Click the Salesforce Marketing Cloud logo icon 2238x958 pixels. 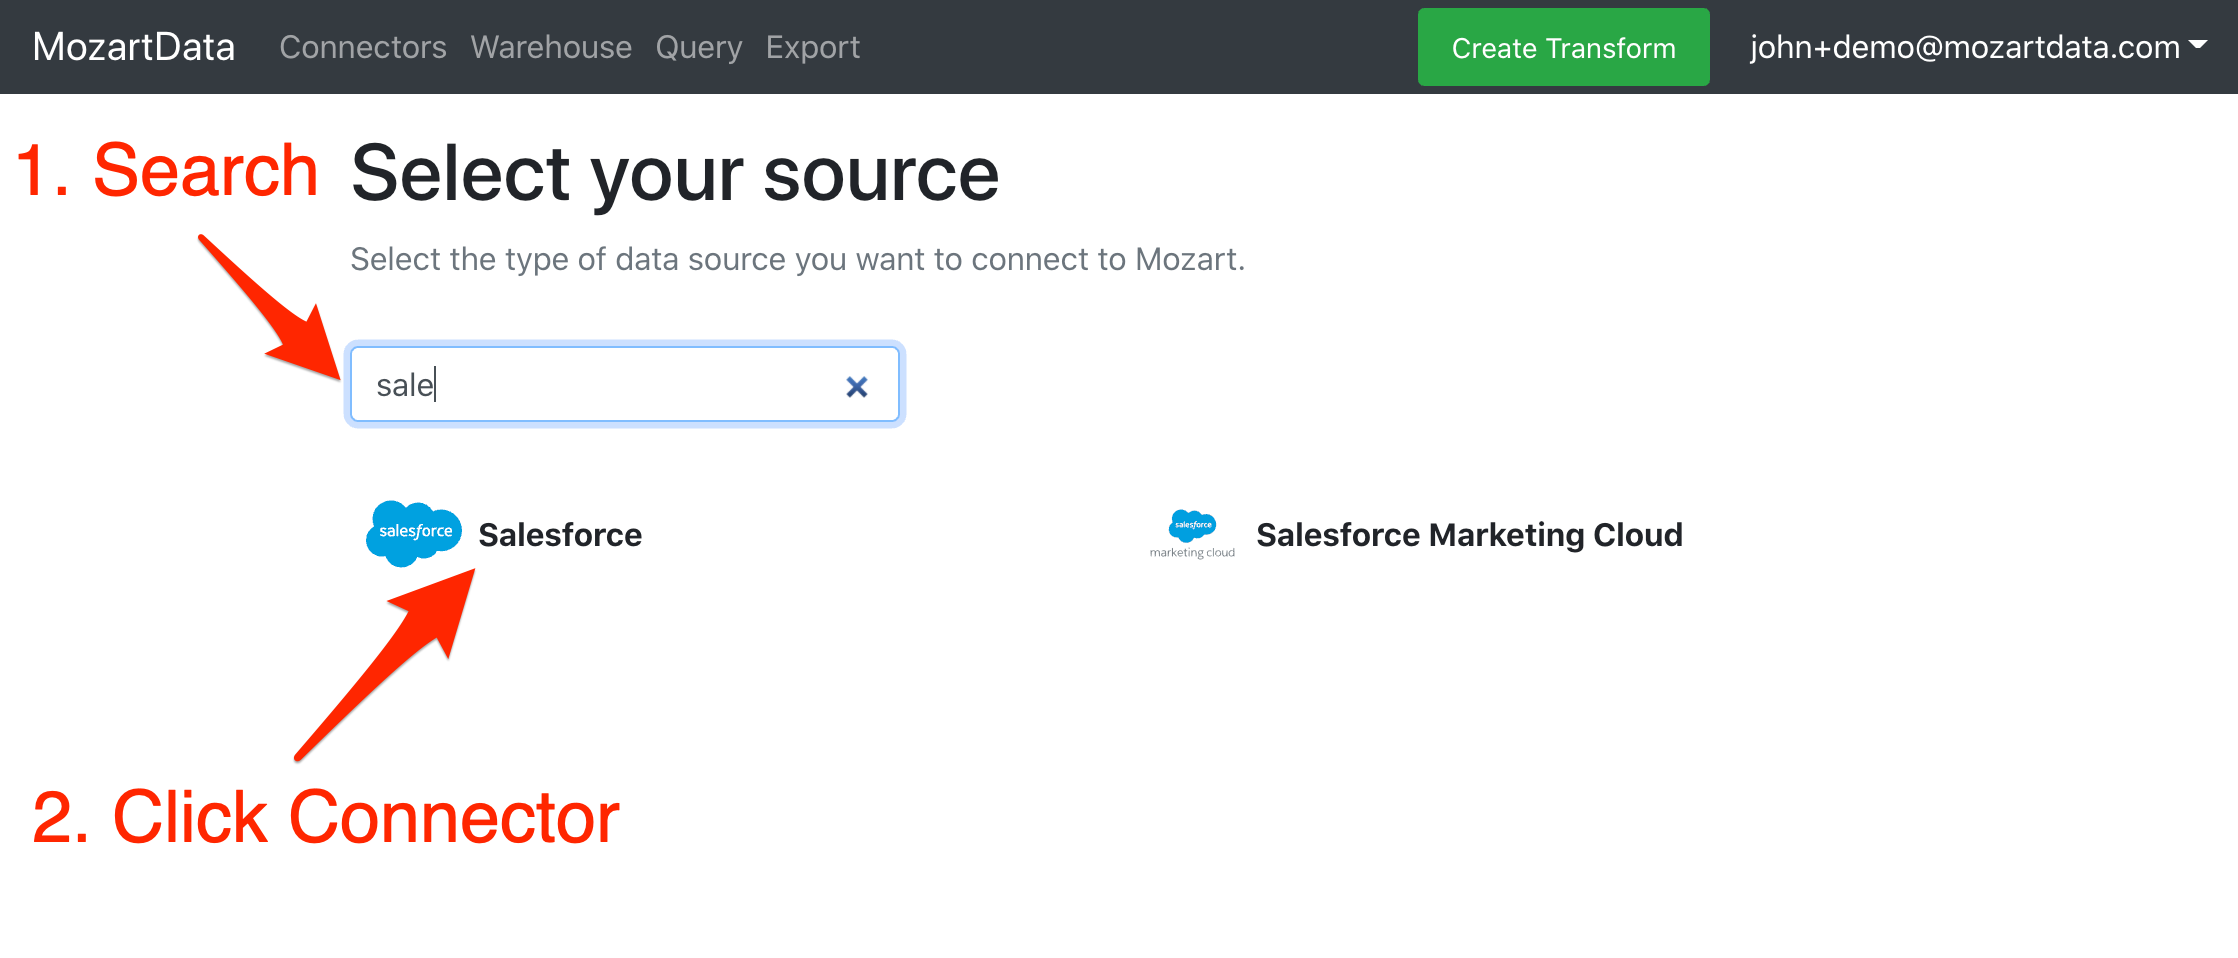pos(1192,534)
